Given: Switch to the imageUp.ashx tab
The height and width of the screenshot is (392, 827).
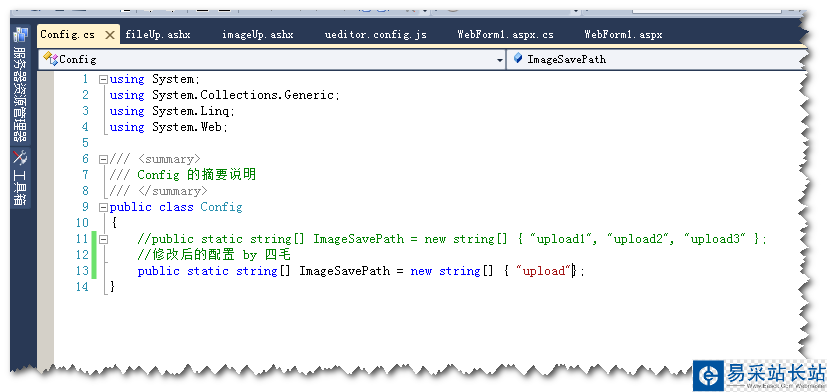Looking at the screenshot, I should tap(257, 35).
